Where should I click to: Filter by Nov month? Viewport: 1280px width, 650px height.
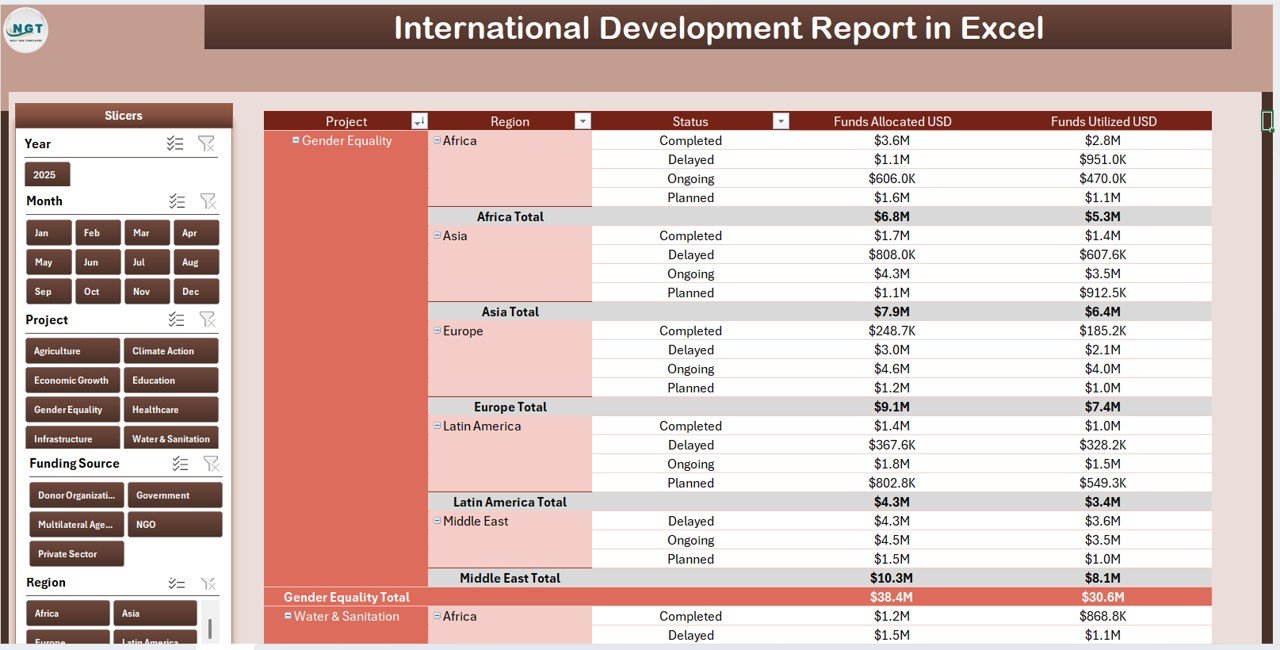[x=147, y=292]
